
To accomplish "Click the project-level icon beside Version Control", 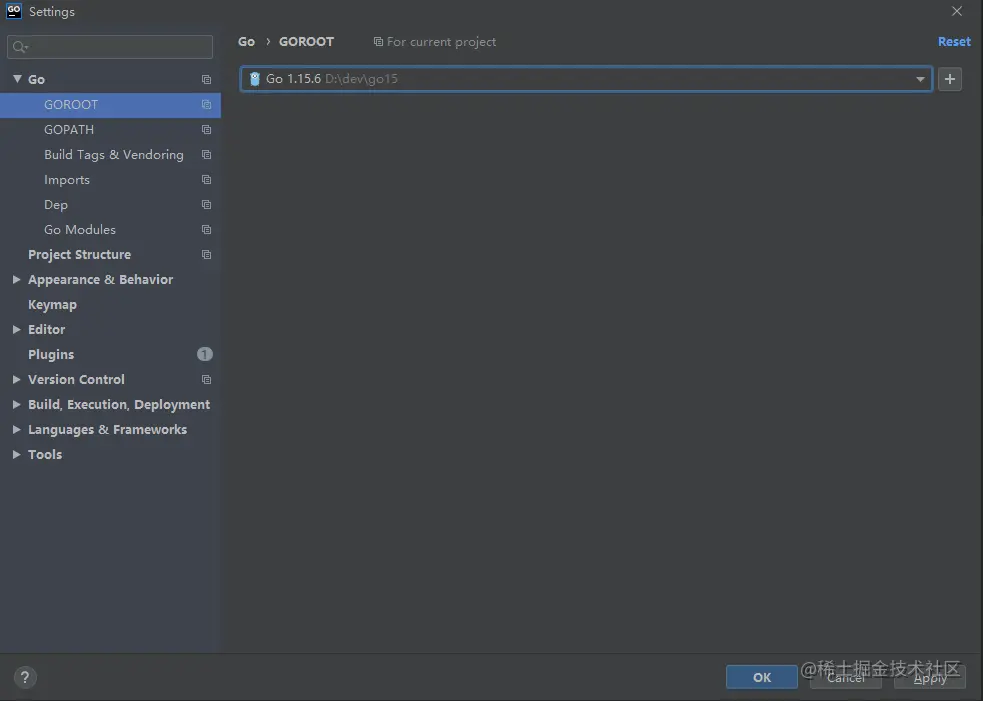I will pyautogui.click(x=206, y=380).
